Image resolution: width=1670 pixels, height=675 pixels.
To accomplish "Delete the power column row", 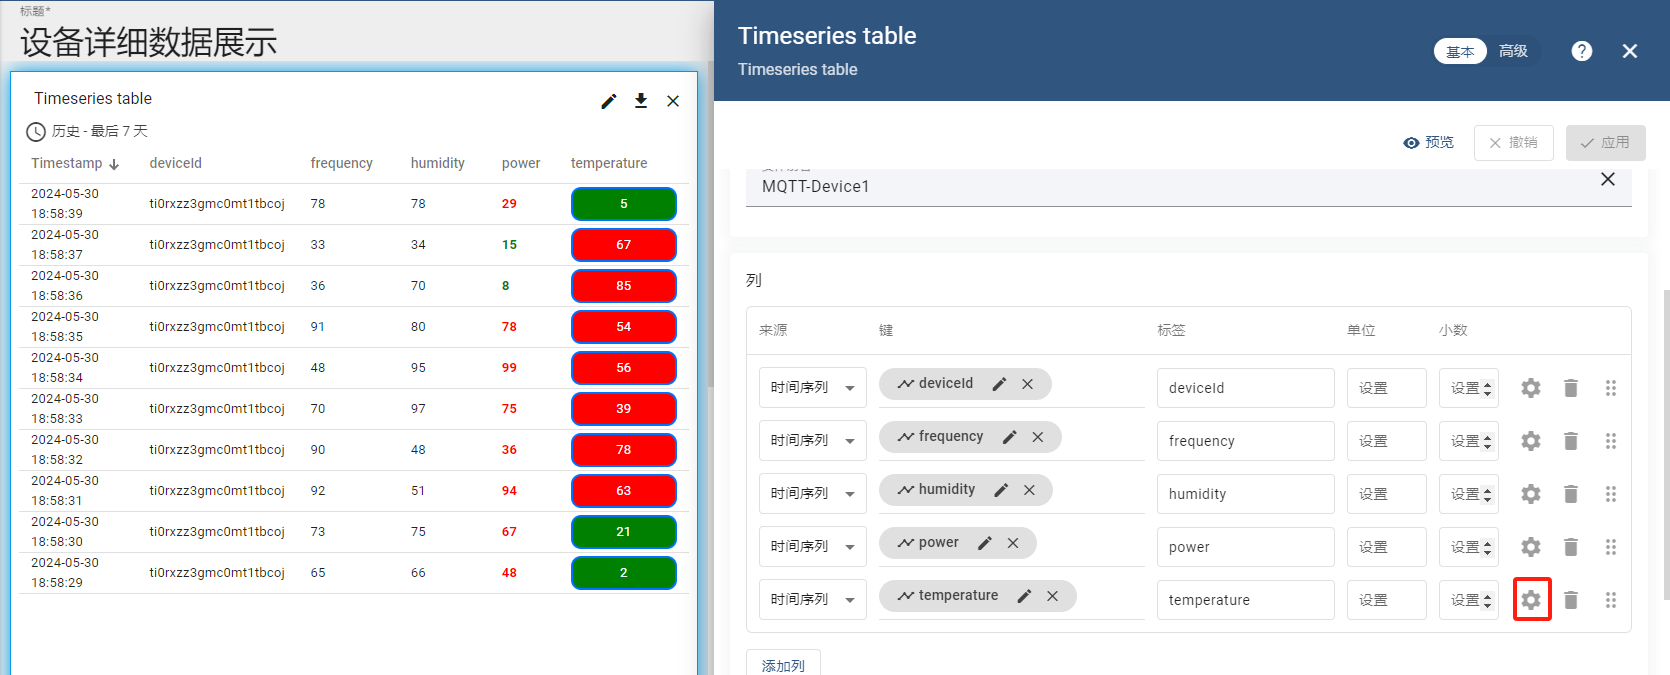I will point(1571,547).
